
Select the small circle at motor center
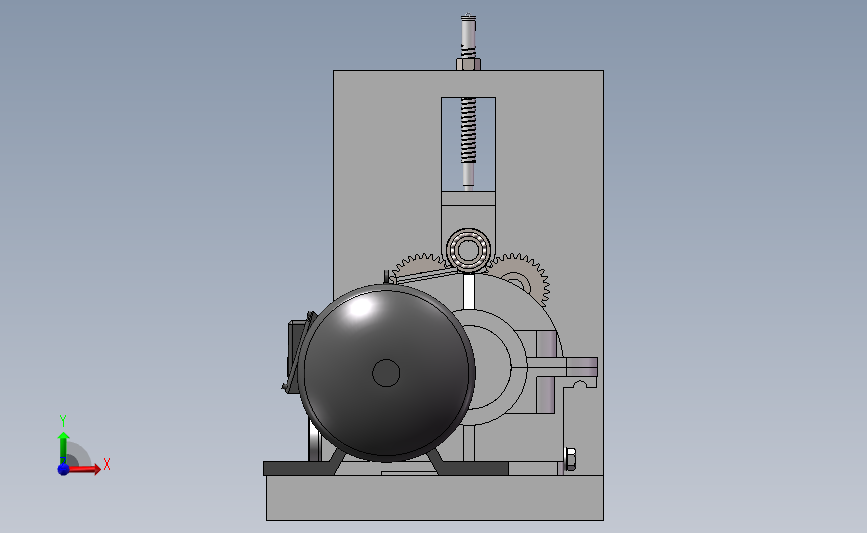[386, 373]
